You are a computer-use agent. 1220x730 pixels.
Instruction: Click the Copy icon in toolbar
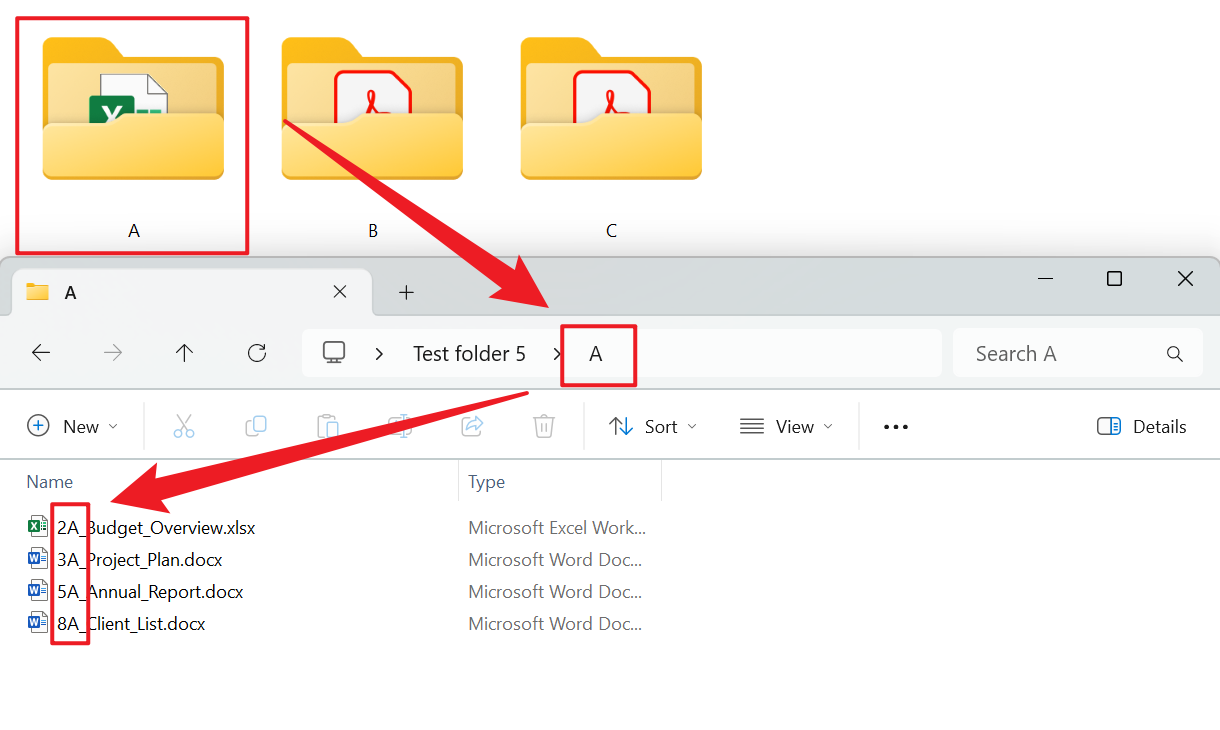coord(256,426)
